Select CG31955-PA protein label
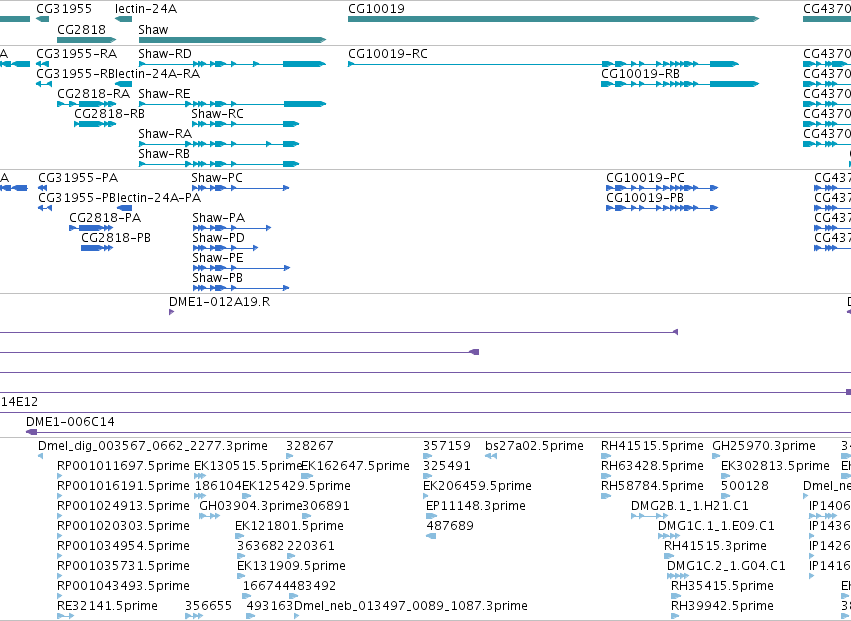 click(78, 178)
